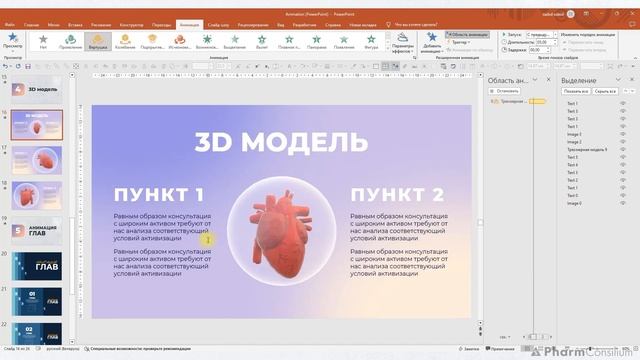Open Заметки in the status bar
This screenshot has width=640, height=360.
click(x=469, y=349)
